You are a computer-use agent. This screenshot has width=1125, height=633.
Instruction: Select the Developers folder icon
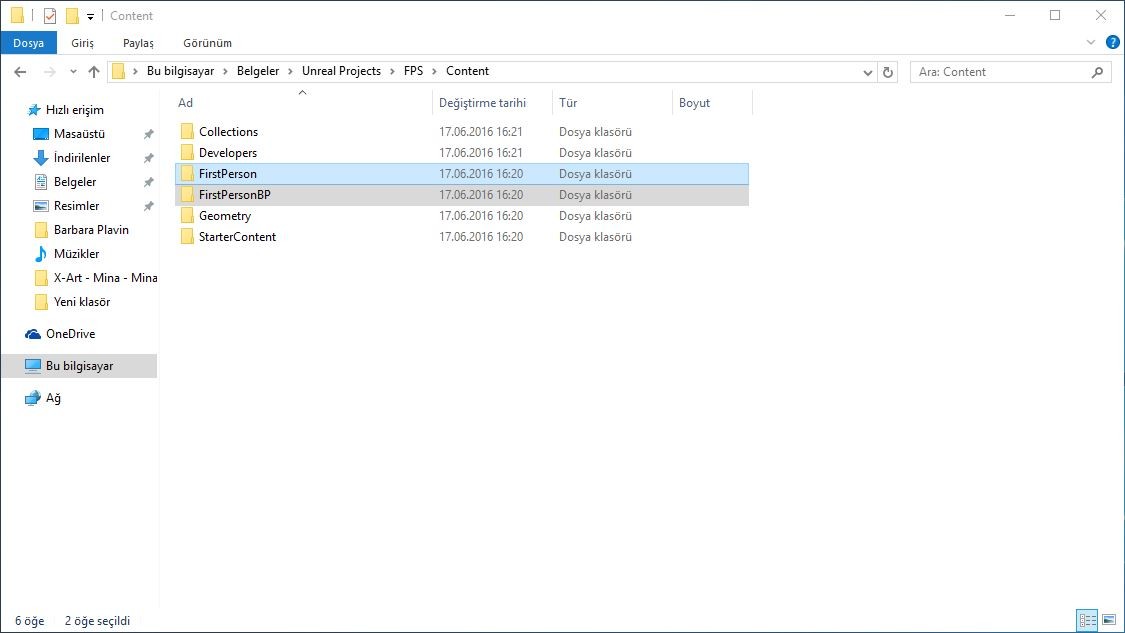click(187, 152)
